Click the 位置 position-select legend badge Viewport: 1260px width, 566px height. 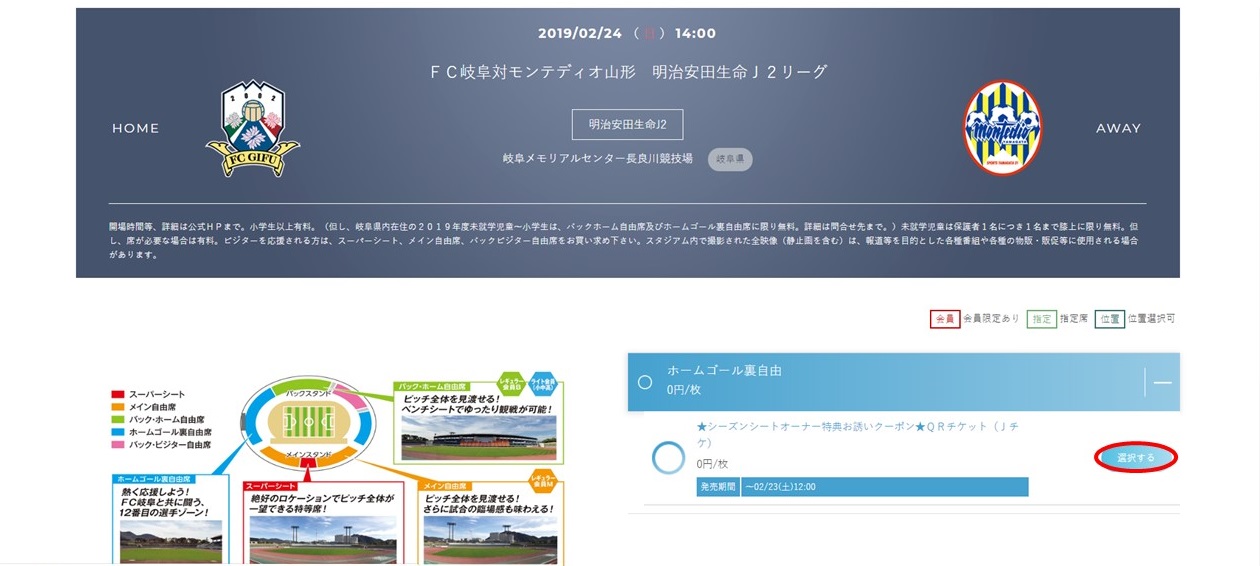click(x=1109, y=318)
